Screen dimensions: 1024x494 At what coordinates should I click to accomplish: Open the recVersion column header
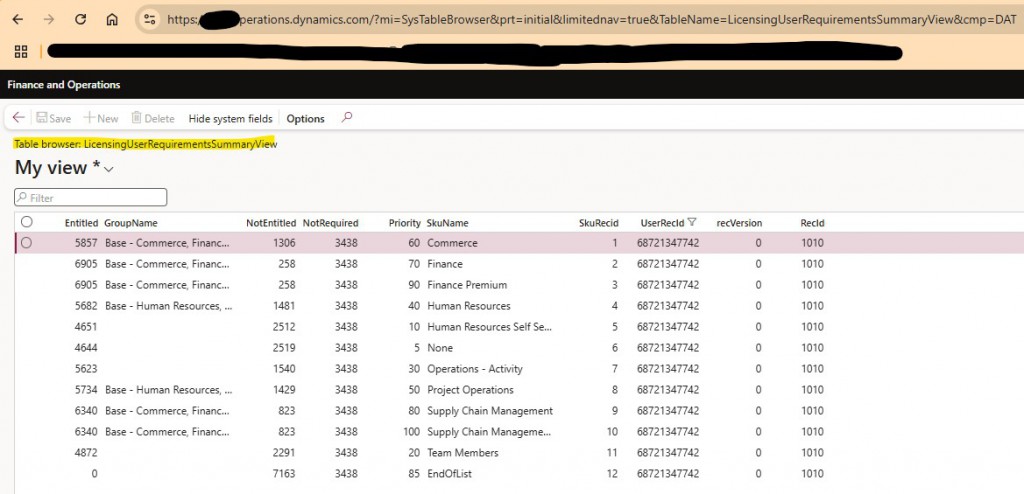(x=739, y=223)
